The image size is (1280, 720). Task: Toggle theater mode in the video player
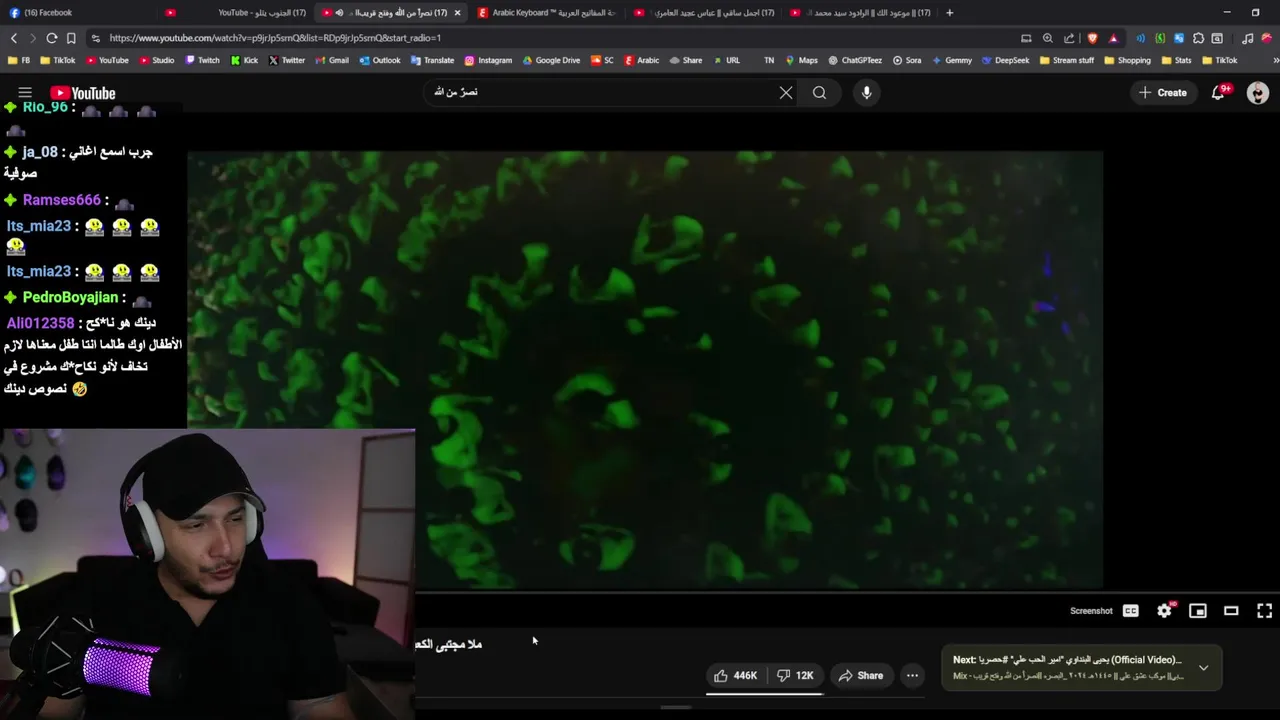1231,611
